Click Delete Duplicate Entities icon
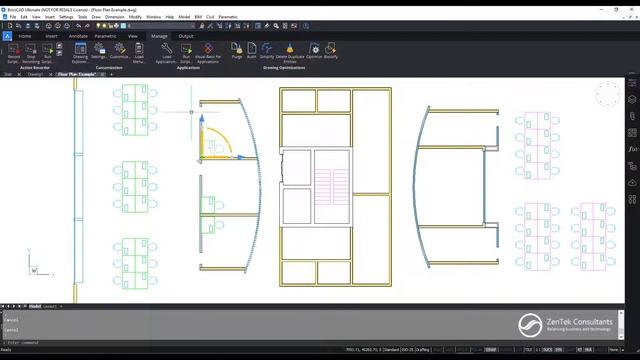640x360 pixels. (290, 49)
